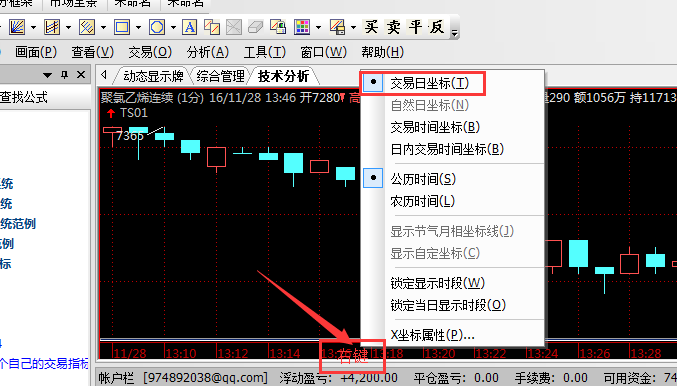Click the lock drawing objects icon

(278, 27)
